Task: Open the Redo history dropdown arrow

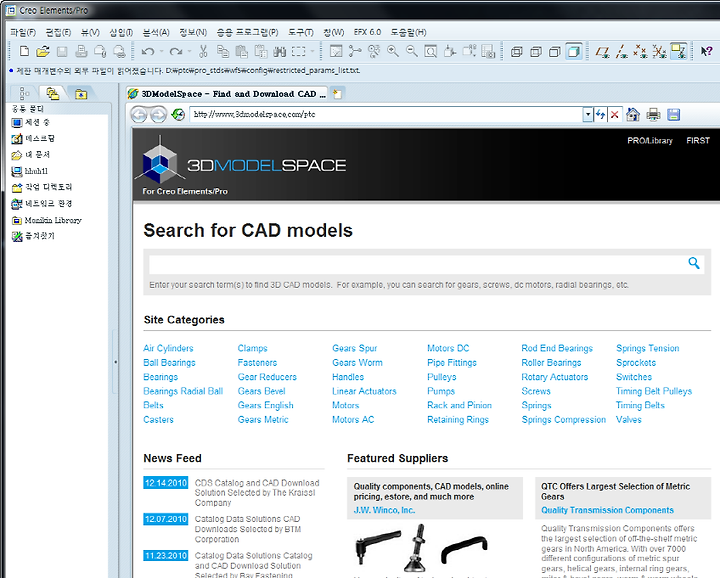Action: pyautogui.click(x=189, y=51)
